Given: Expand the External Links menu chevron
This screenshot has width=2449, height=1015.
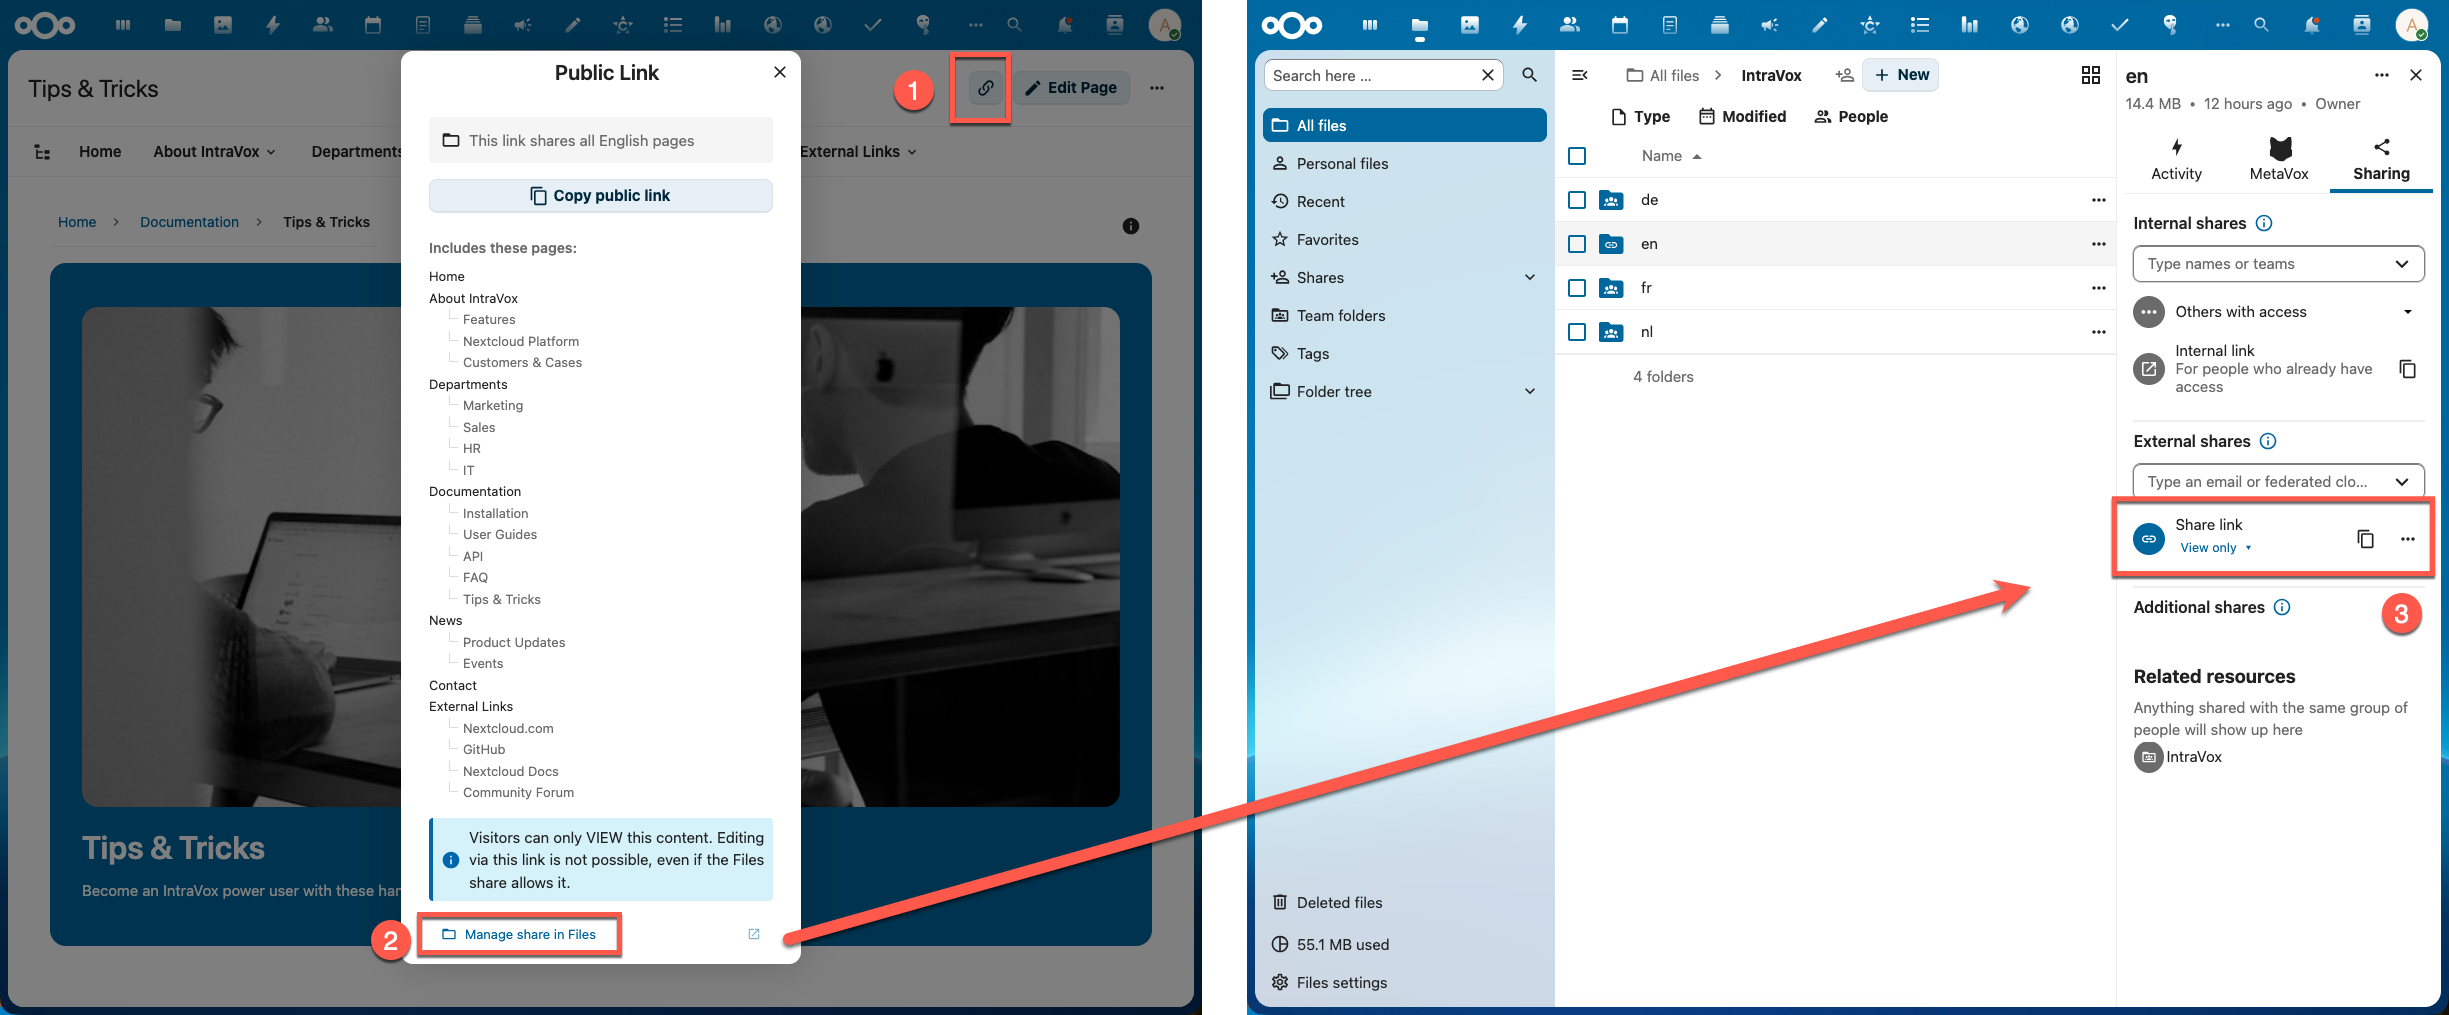Looking at the screenshot, I should [x=912, y=152].
